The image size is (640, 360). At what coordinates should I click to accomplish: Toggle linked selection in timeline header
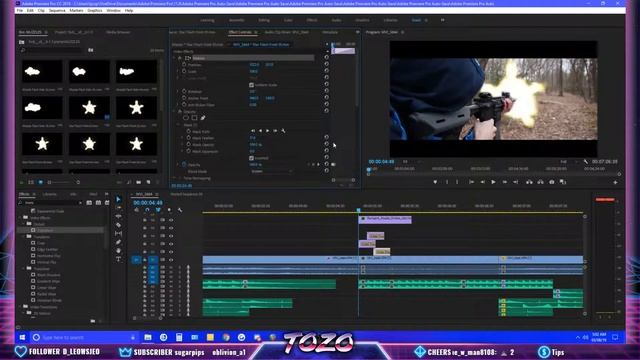158,210
